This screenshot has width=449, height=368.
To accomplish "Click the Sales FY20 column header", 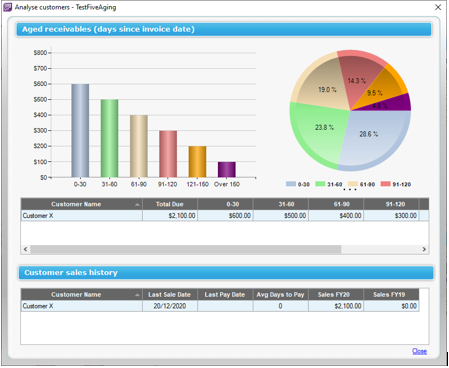I will [x=336, y=295].
